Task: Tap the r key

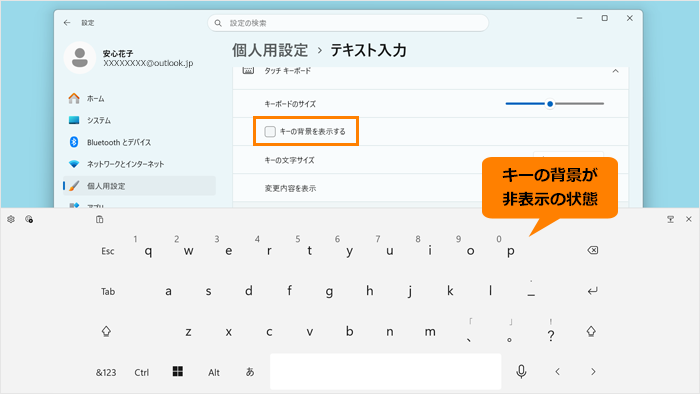Action: click(269, 251)
